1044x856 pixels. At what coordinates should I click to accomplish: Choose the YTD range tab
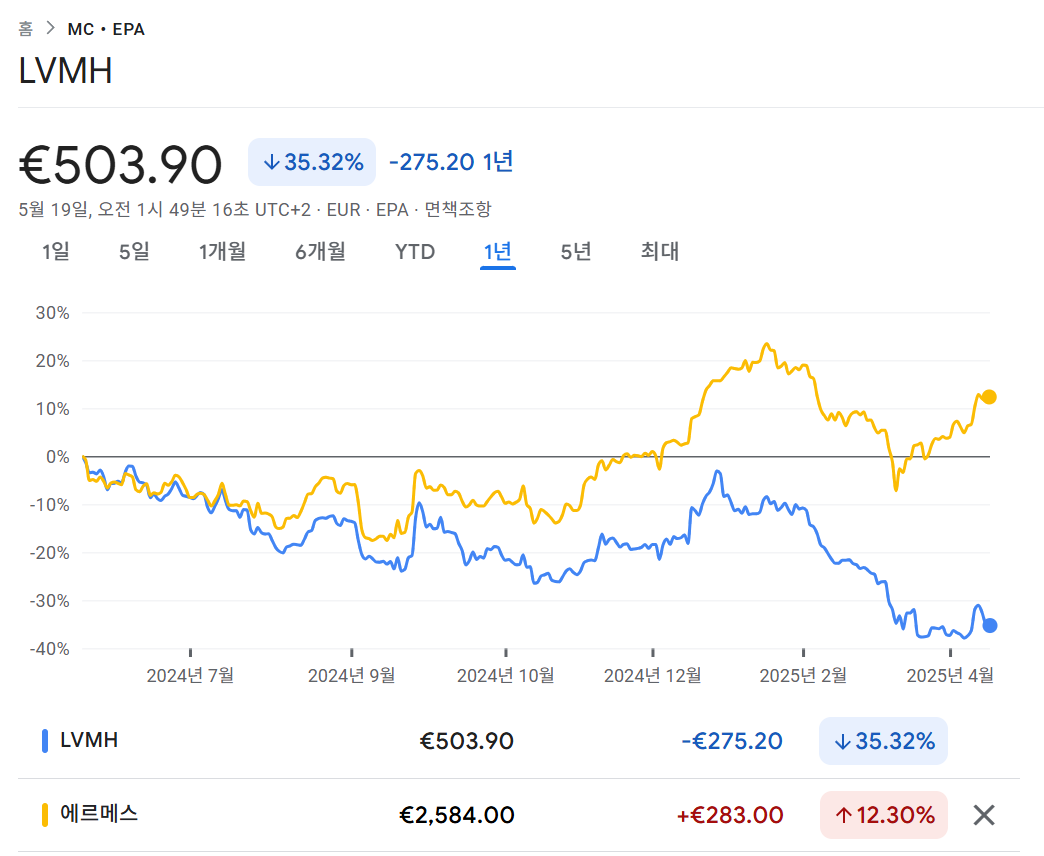tap(415, 252)
